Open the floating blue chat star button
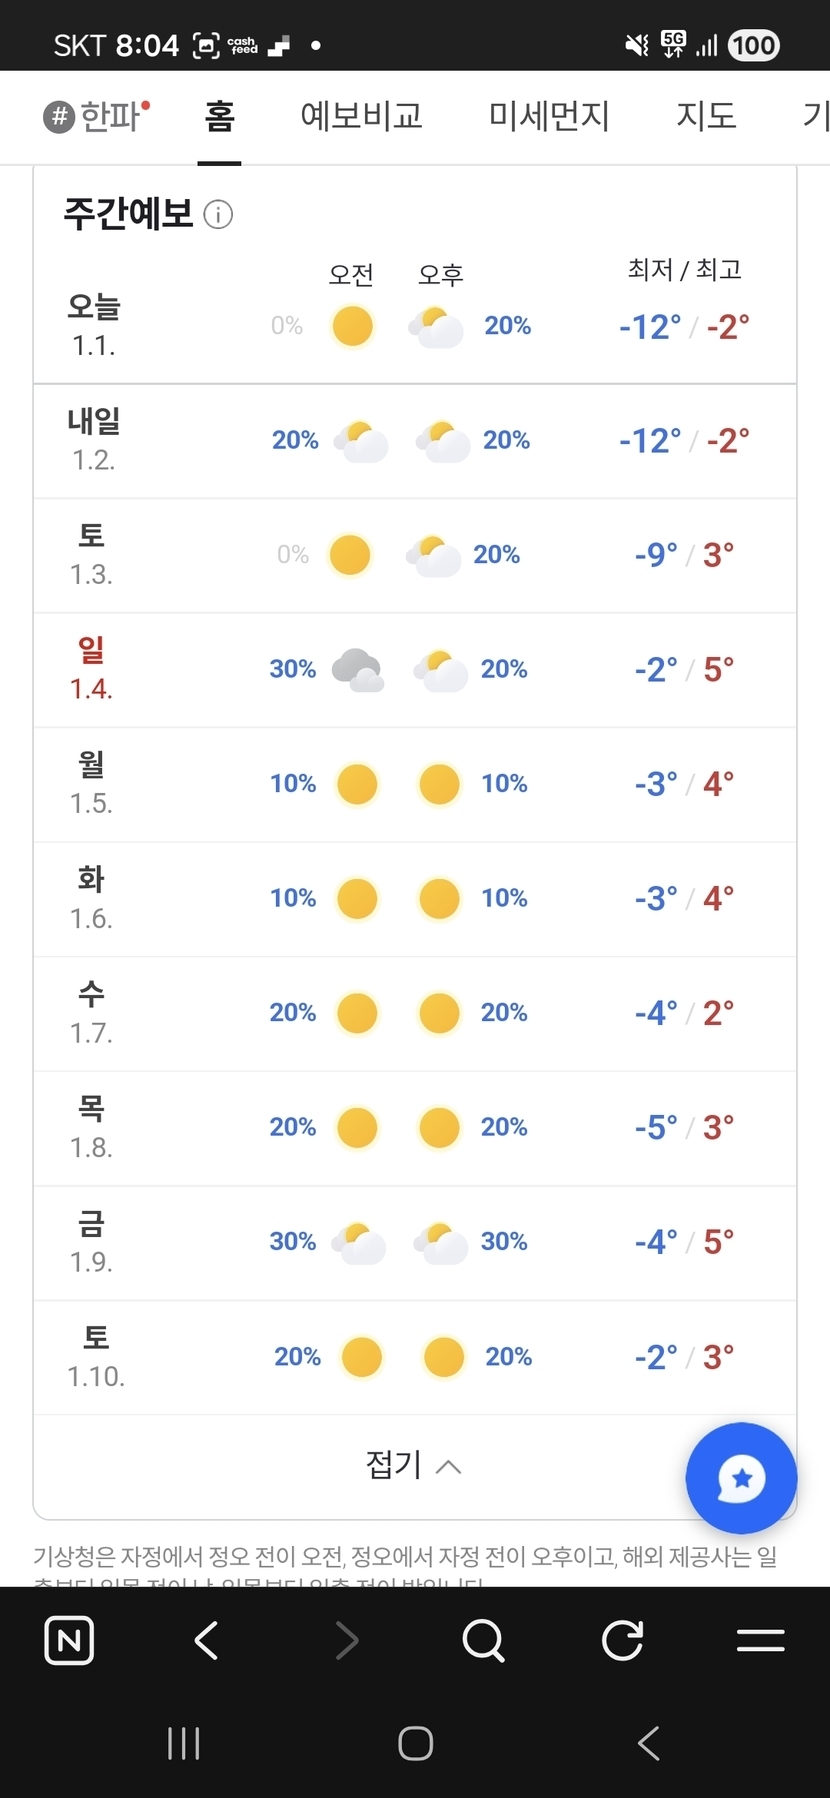Screen dimensions: 830x1798 tap(741, 1478)
